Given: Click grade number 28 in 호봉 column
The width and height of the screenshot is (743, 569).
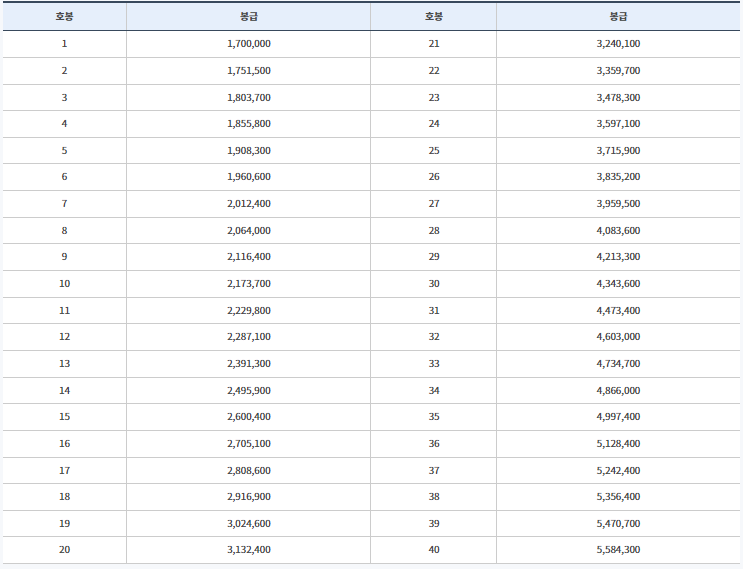Looking at the screenshot, I should click(x=434, y=231).
